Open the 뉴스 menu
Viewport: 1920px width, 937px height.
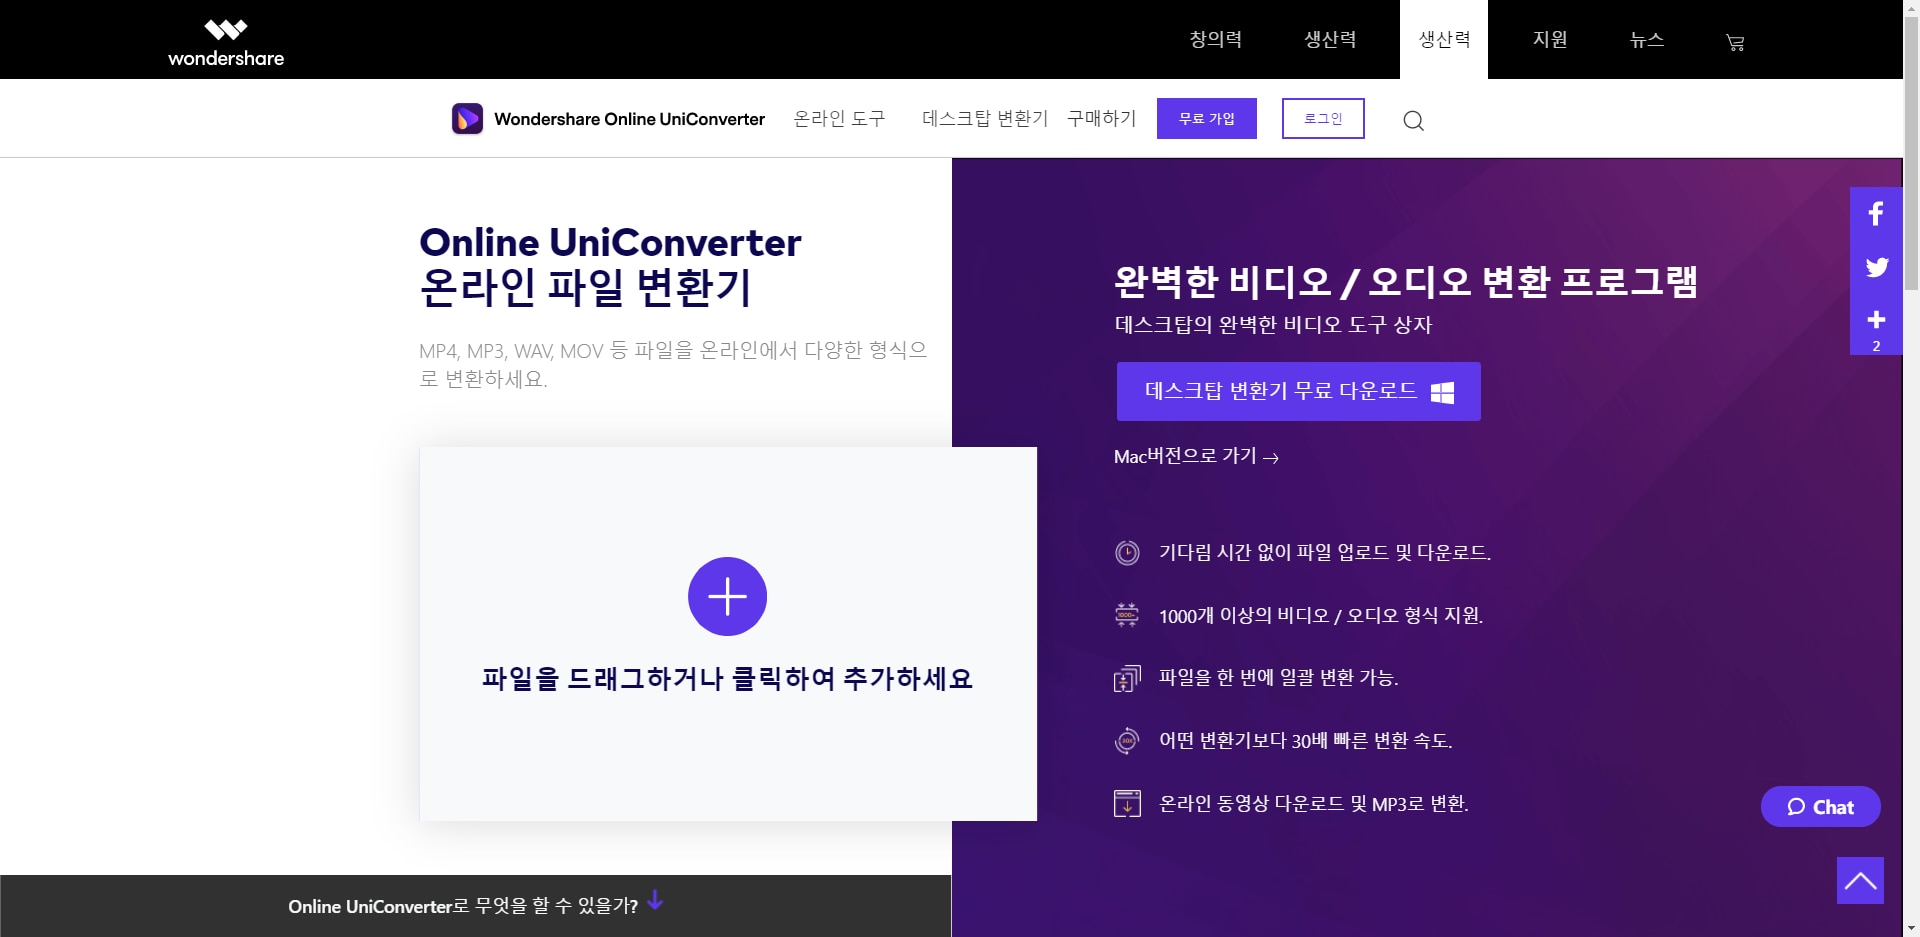pyautogui.click(x=1647, y=39)
